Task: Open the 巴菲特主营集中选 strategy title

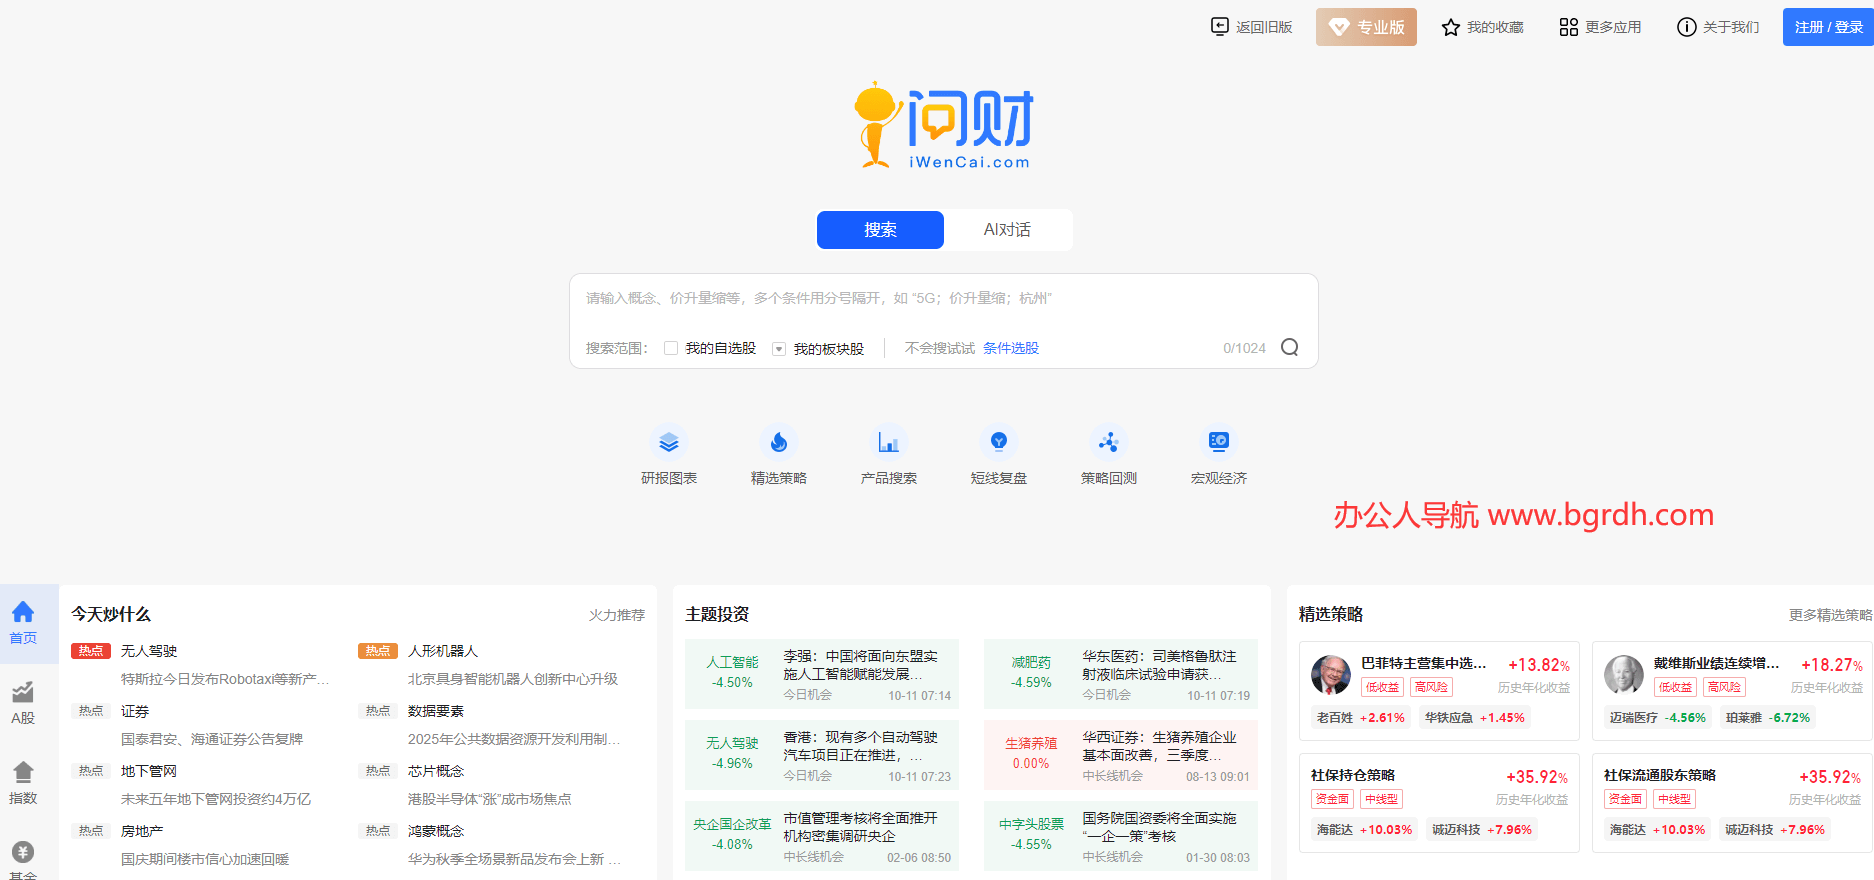Action: click(x=1424, y=663)
